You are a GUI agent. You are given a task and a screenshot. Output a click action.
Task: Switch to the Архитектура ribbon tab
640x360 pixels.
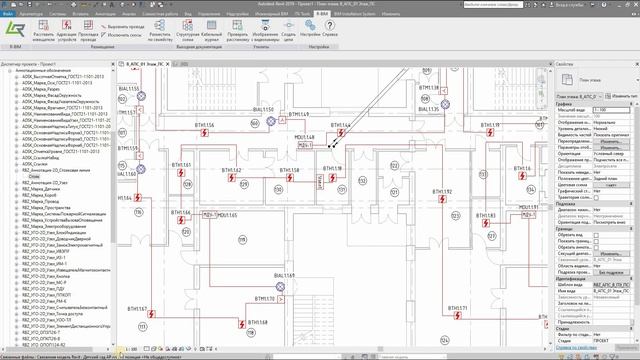click(x=31, y=13)
